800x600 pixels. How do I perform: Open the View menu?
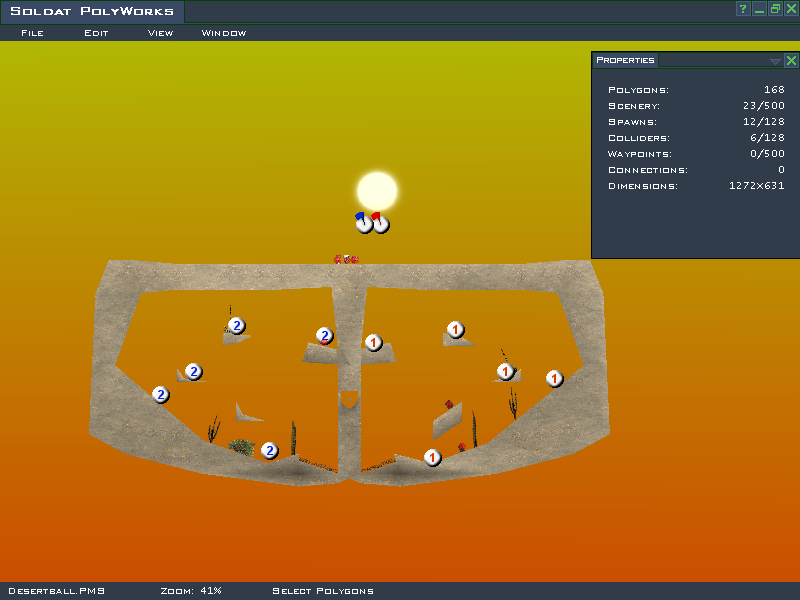(x=160, y=33)
